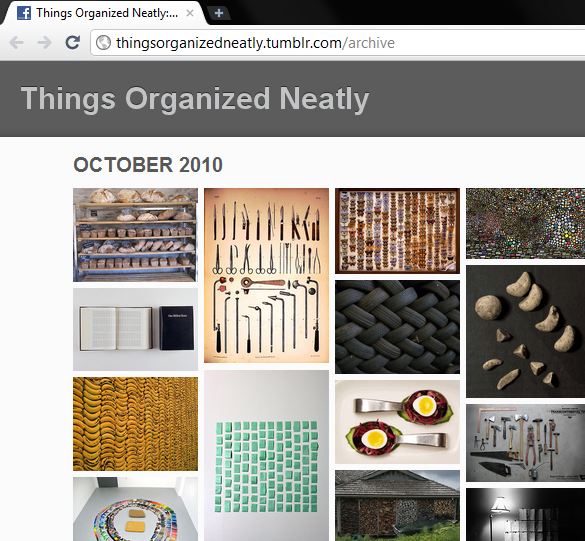Select the Things Organized Neatly browser tab
The height and width of the screenshot is (541, 585).
[x=104, y=13]
